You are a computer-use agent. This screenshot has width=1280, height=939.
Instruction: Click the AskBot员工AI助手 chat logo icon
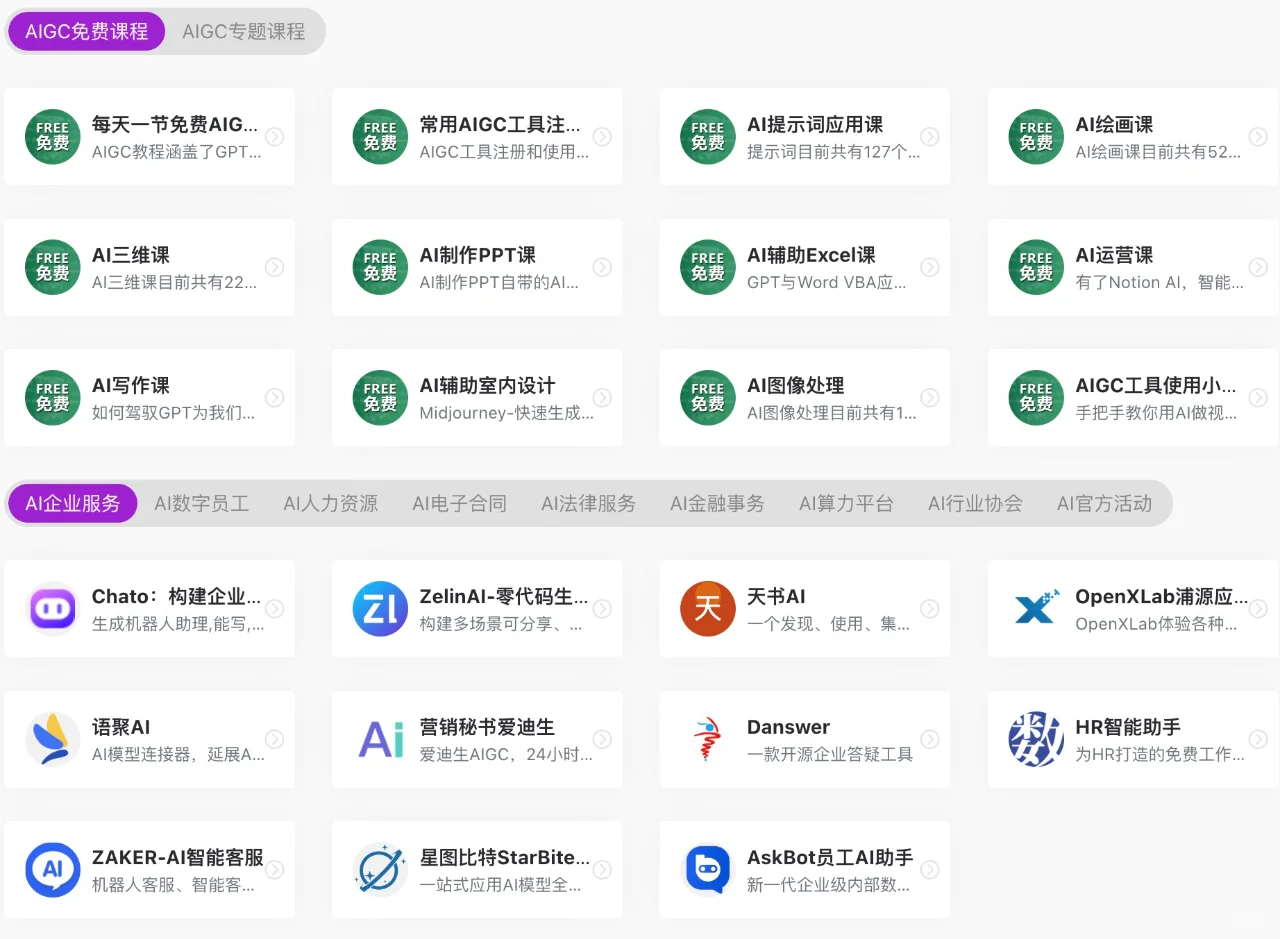[707, 869]
